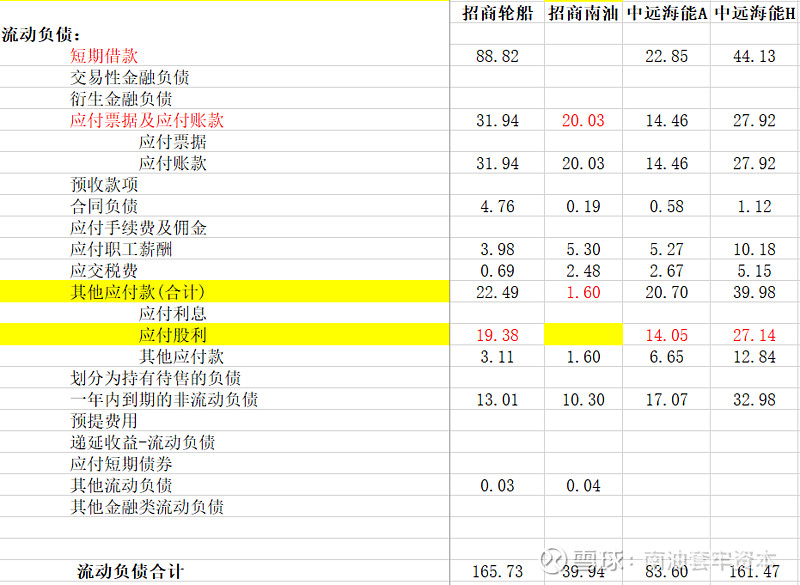Select the 应付职工薪酬 row label

click(x=121, y=249)
